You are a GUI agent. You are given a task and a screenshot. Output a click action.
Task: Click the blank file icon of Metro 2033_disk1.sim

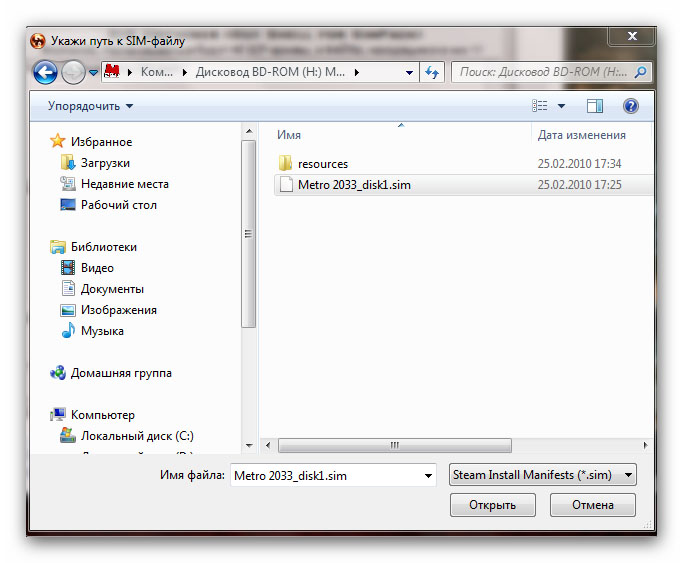(286, 184)
